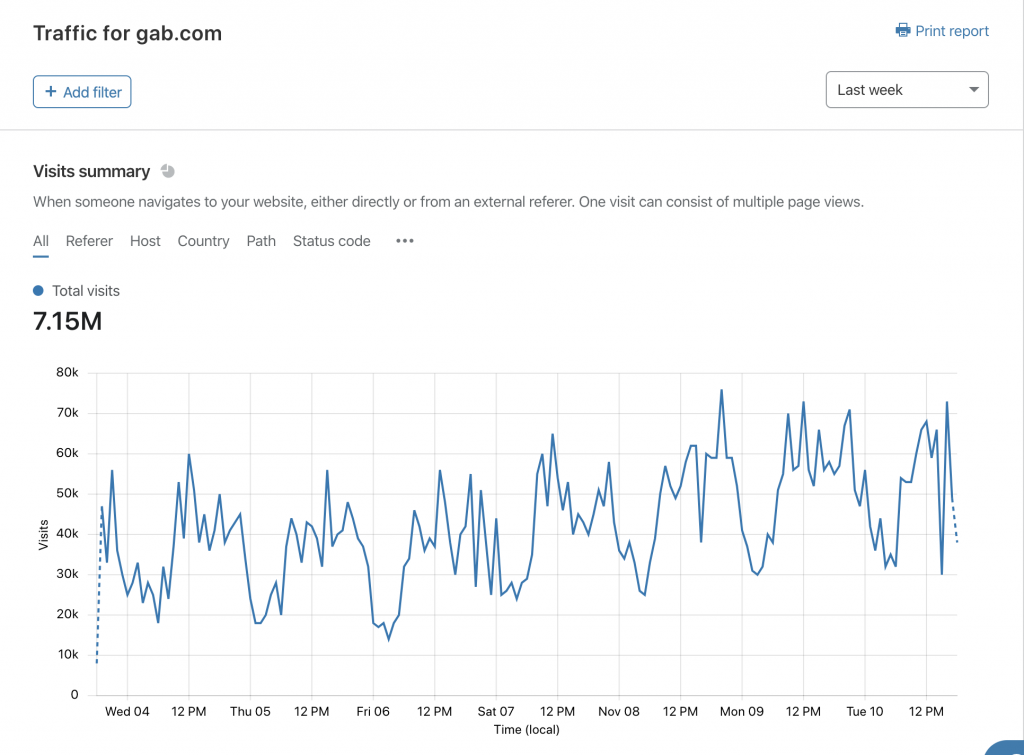The height and width of the screenshot is (755, 1024).
Task: Click the Print report link text
Action: pyautogui.click(x=952, y=31)
